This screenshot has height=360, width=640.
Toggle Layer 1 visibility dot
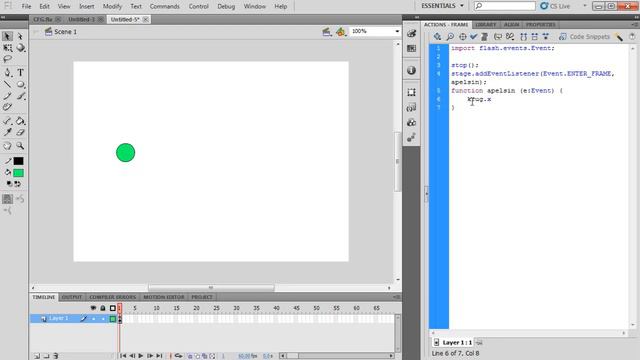click(x=93, y=319)
